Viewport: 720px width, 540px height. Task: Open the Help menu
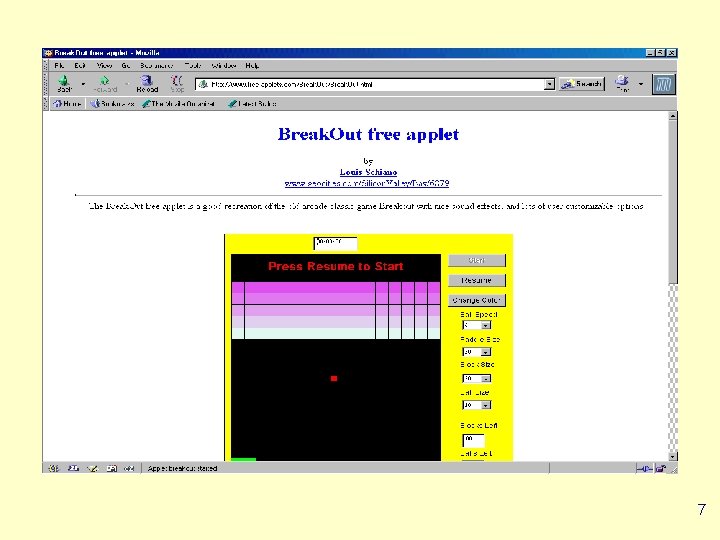[252, 66]
